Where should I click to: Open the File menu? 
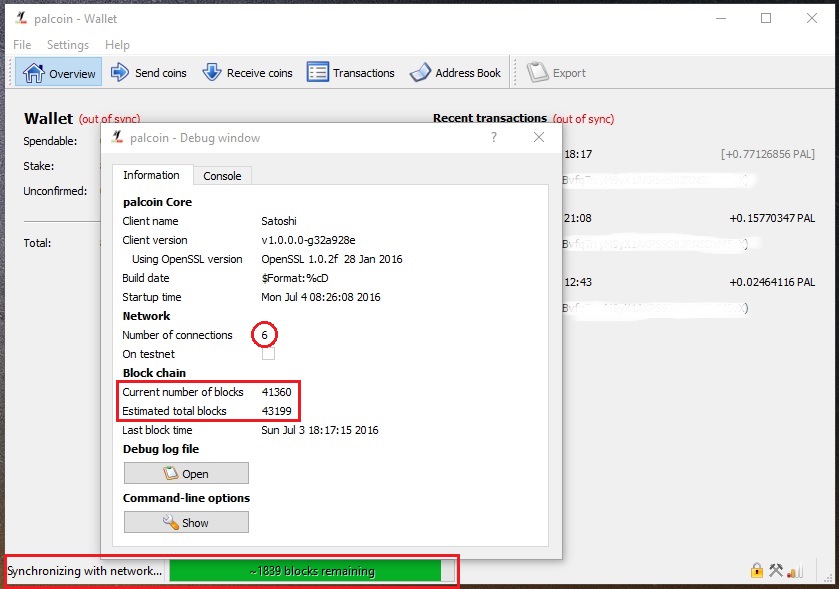22,45
